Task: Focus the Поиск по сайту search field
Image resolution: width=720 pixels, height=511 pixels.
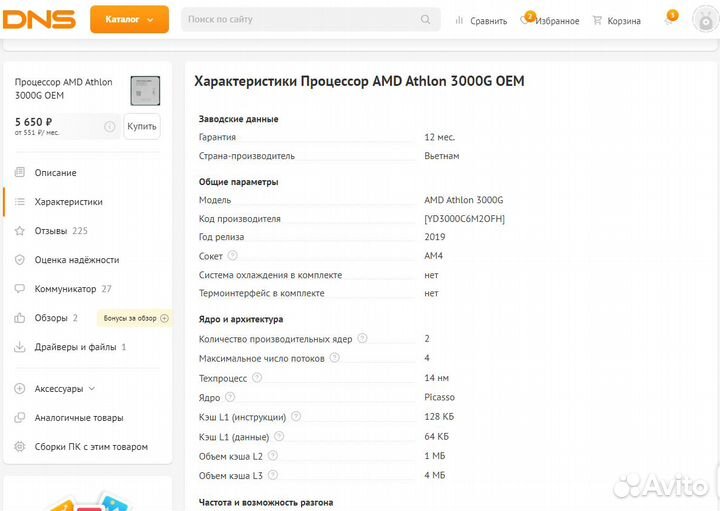Action: (x=311, y=19)
